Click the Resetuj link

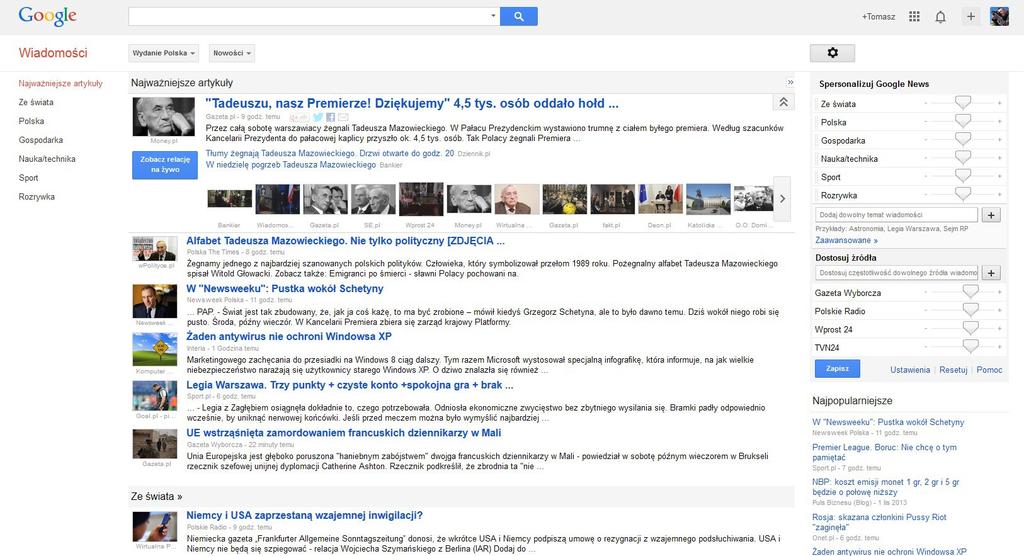click(x=953, y=370)
